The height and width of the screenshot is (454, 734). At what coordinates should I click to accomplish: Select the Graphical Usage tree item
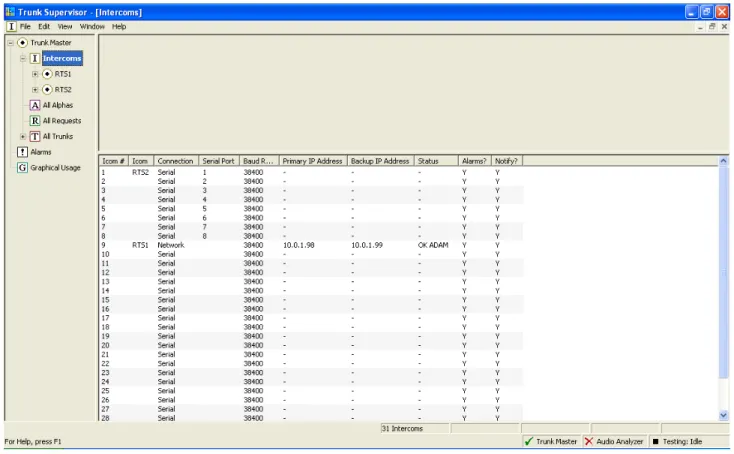coord(55,168)
